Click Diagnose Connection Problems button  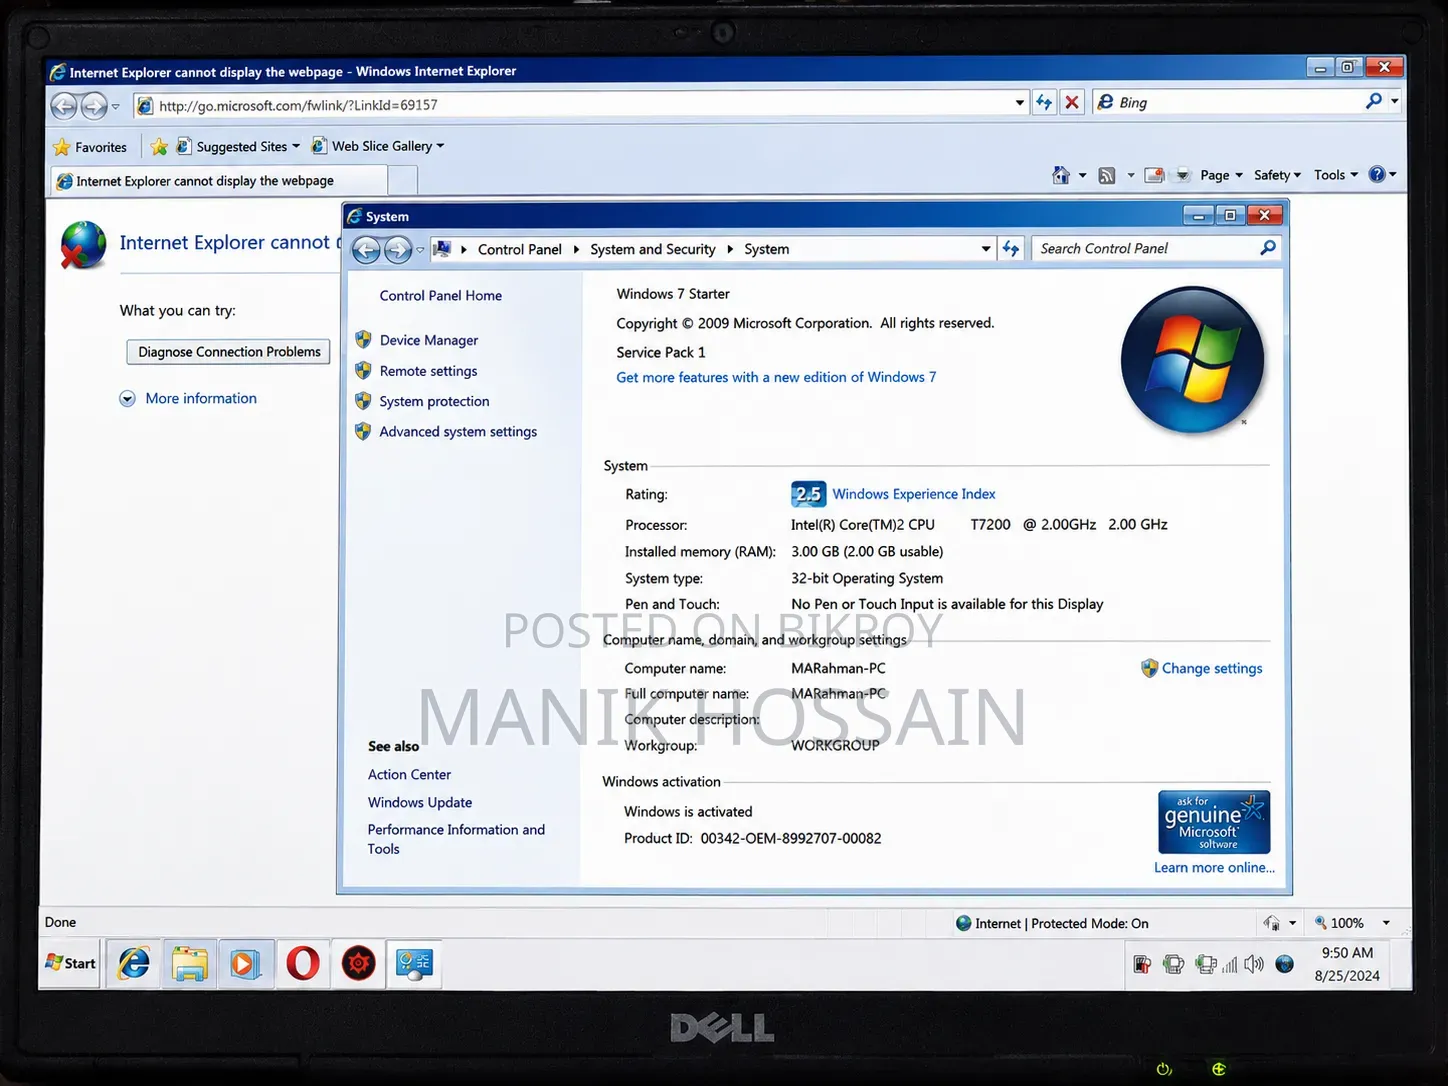click(229, 352)
